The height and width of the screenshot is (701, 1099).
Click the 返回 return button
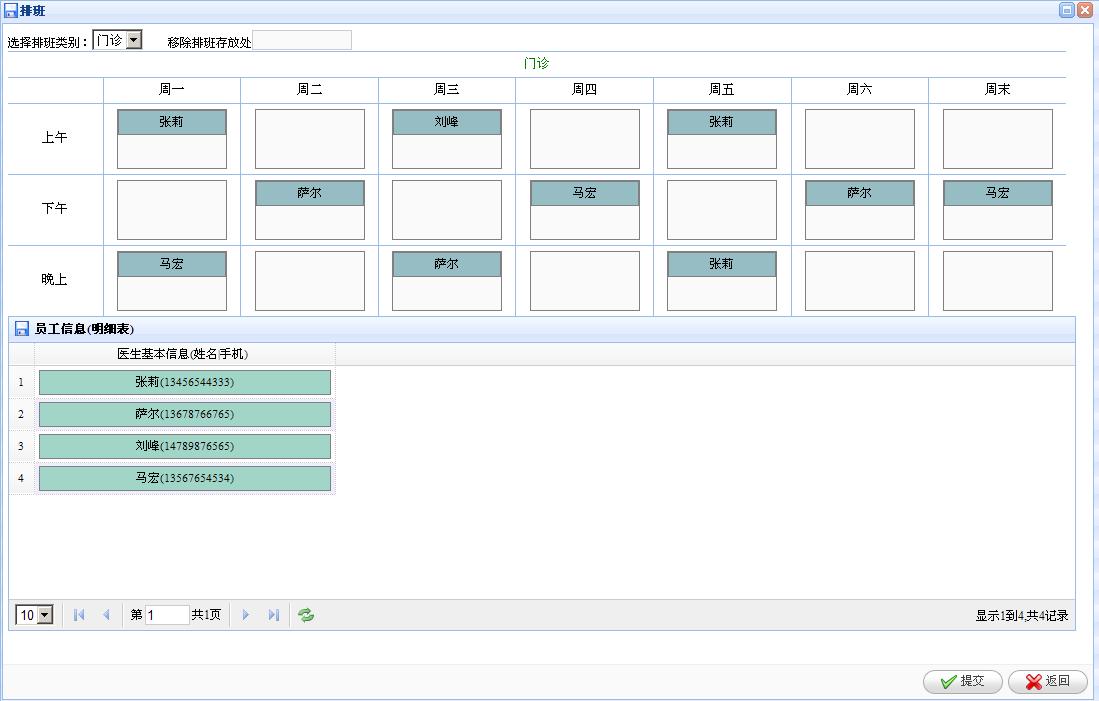1048,681
